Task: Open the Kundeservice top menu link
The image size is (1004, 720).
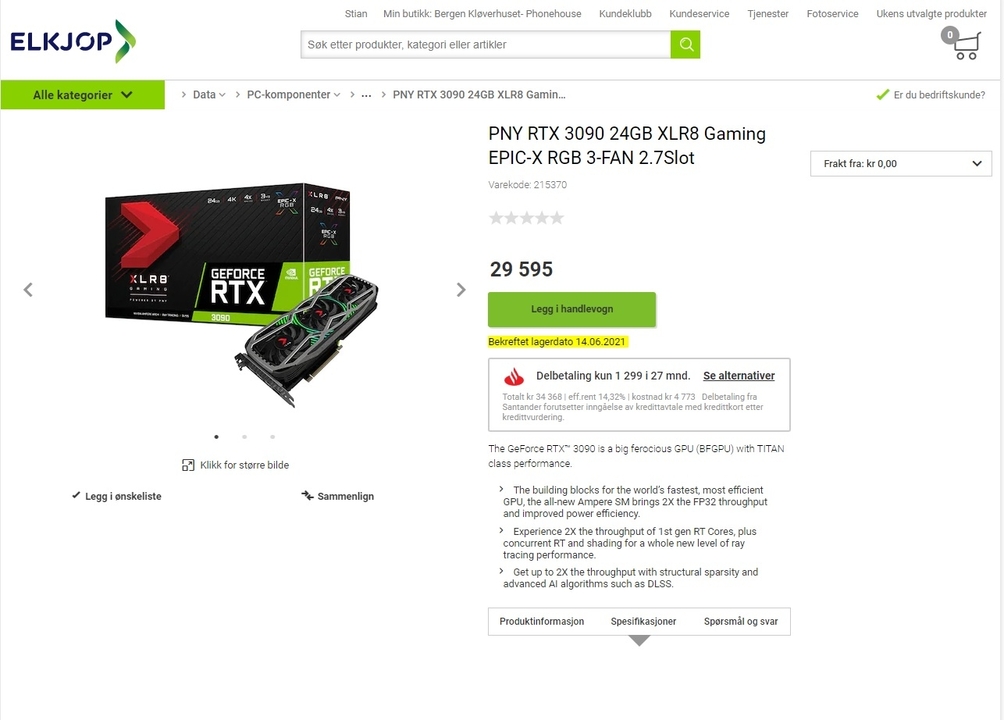Action: (x=699, y=13)
